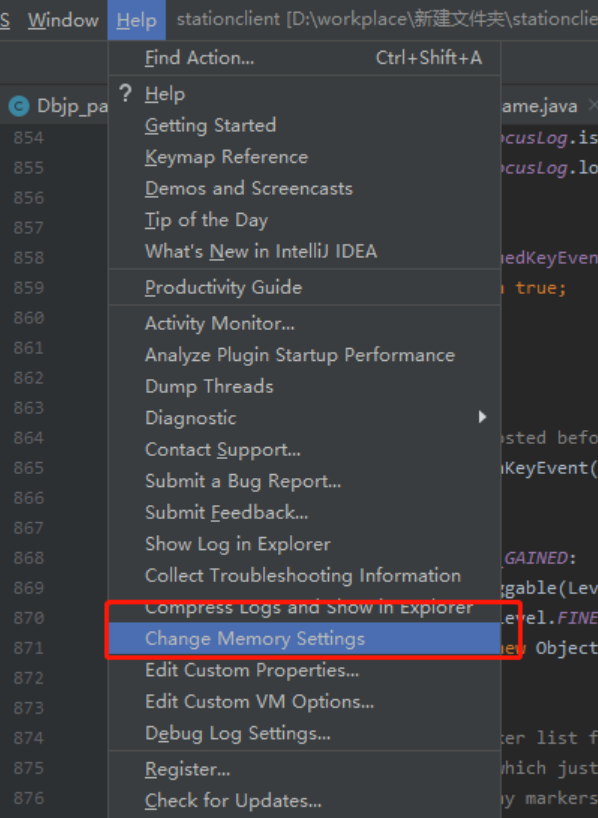Click line number 860 in the gutter

coord(29,318)
